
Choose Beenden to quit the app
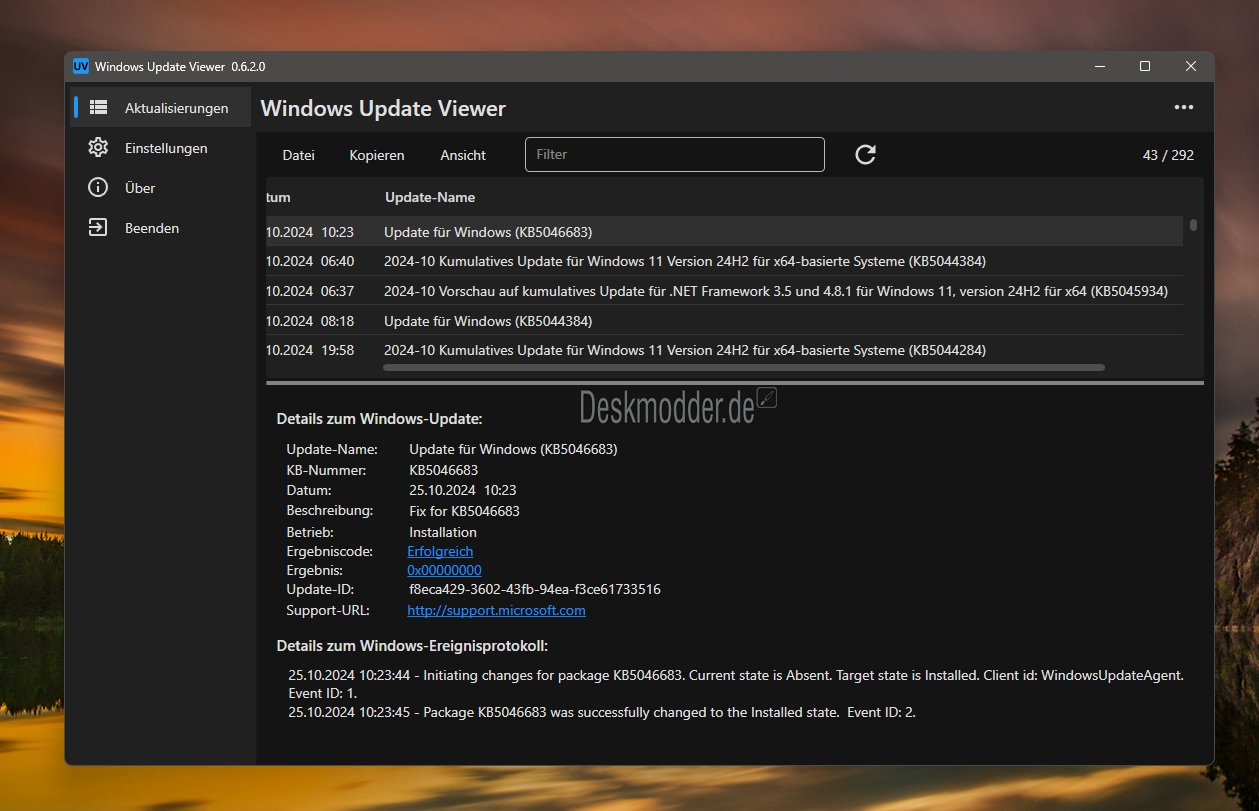162,228
